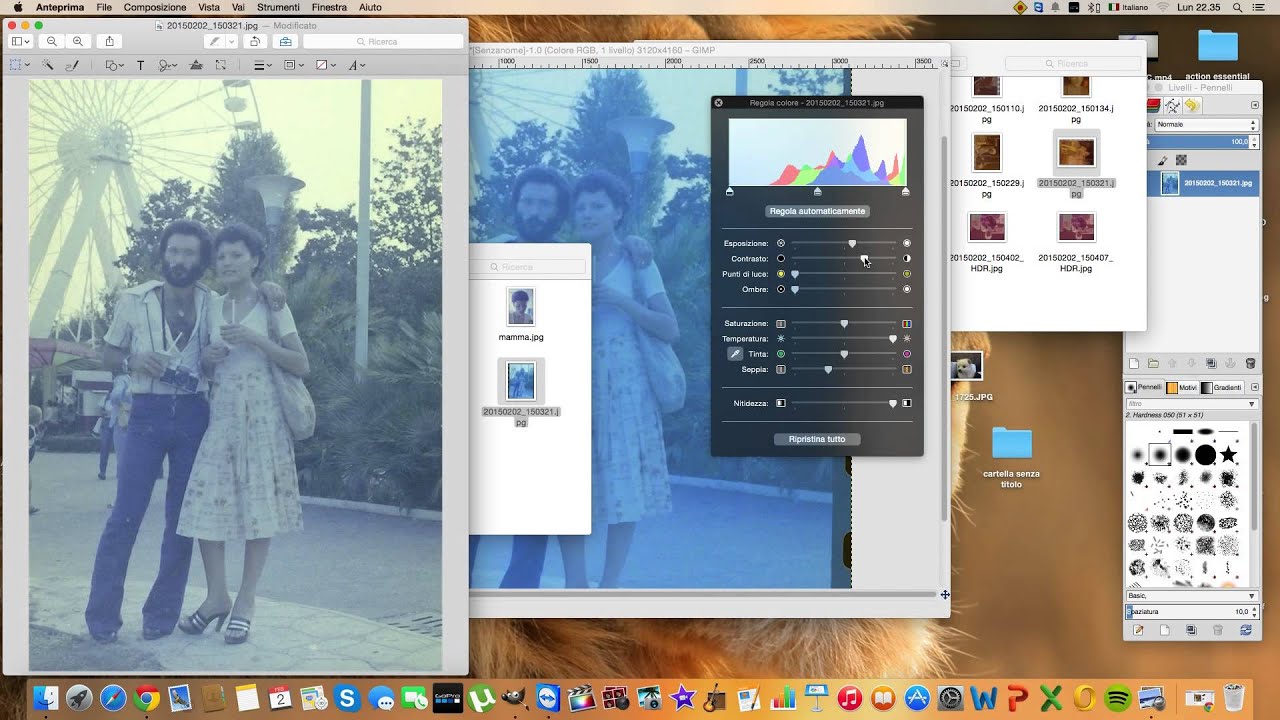Open the border color dropdown

pyautogui.click(x=293, y=65)
